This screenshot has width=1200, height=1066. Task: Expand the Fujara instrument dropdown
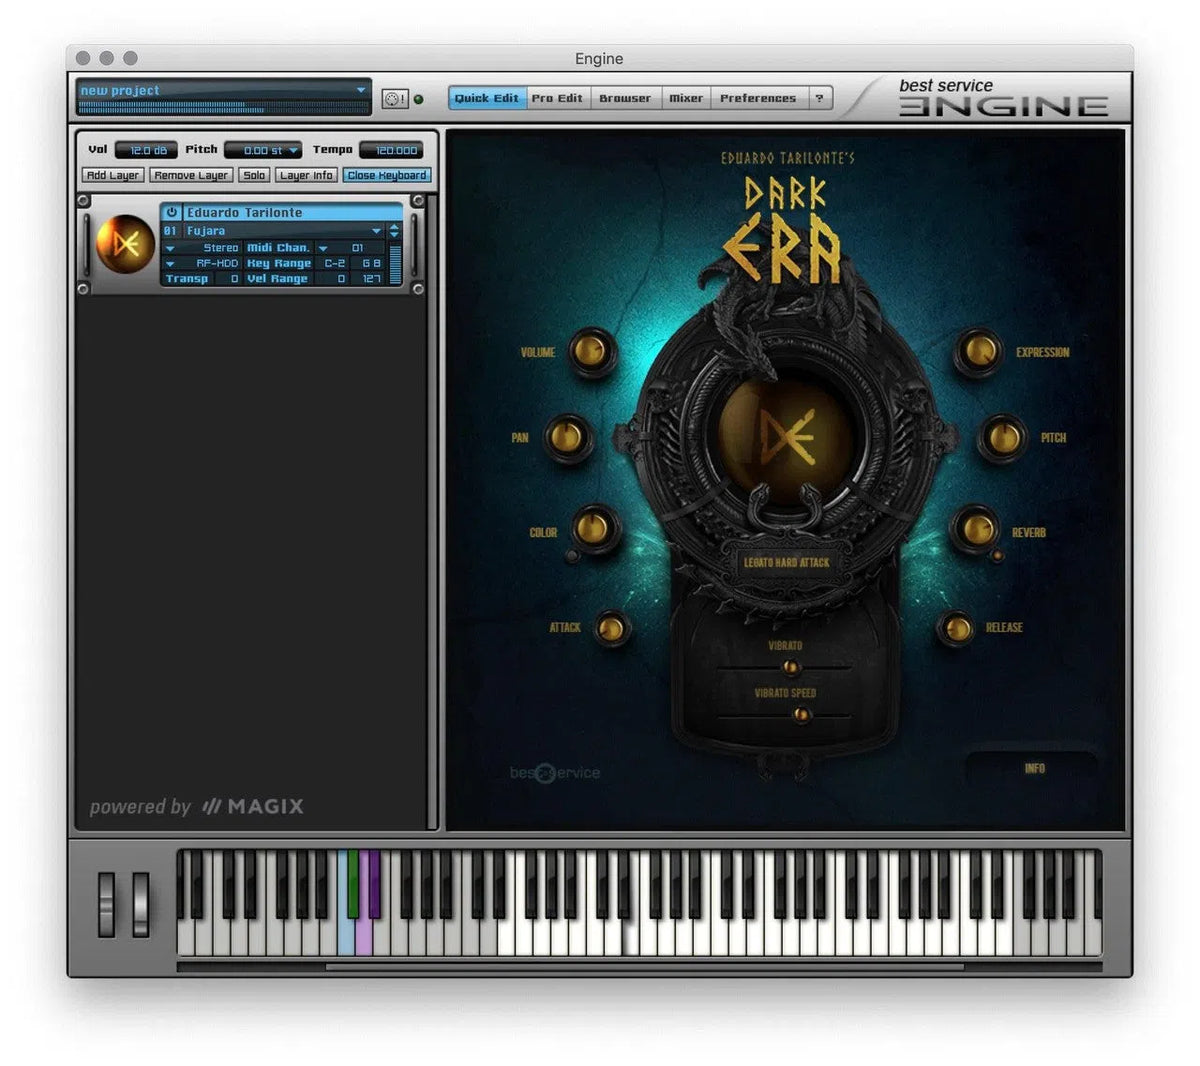[x=377, y=231]
